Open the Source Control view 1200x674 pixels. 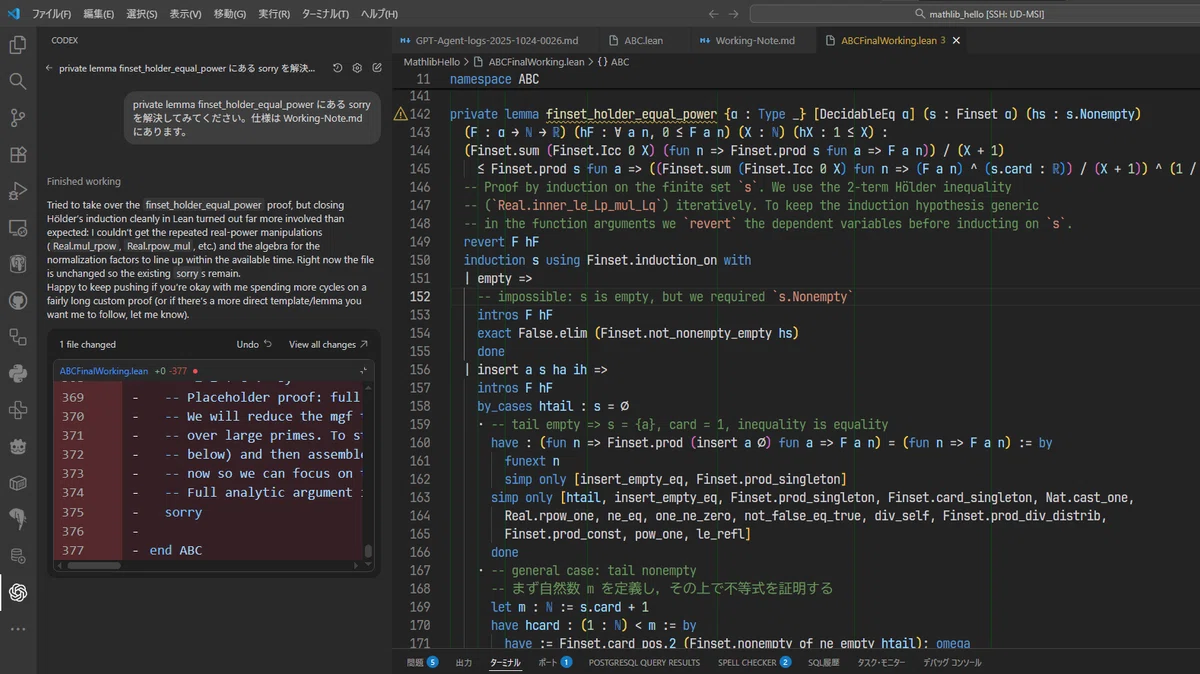pos(18,118)
